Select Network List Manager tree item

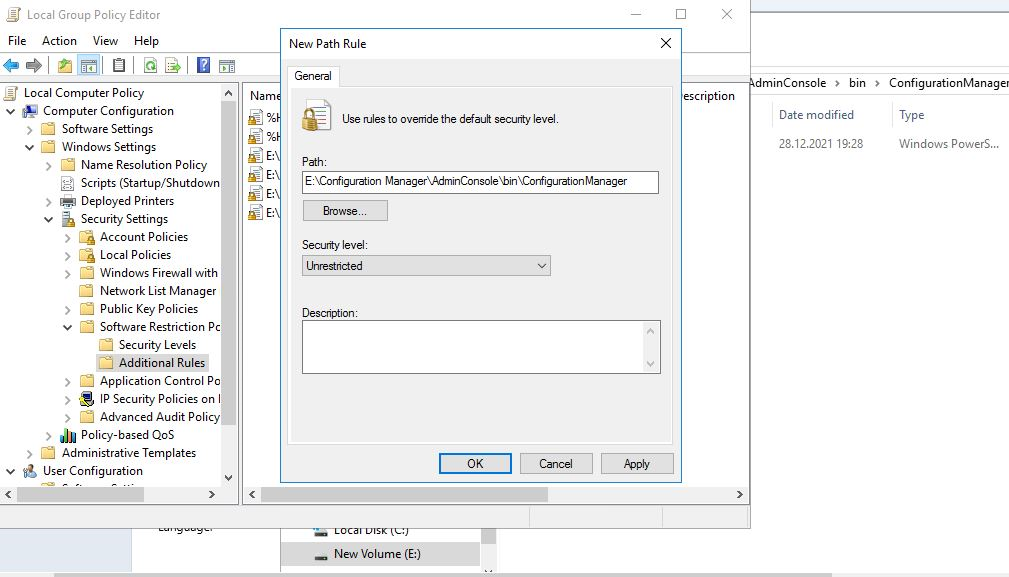158,291
